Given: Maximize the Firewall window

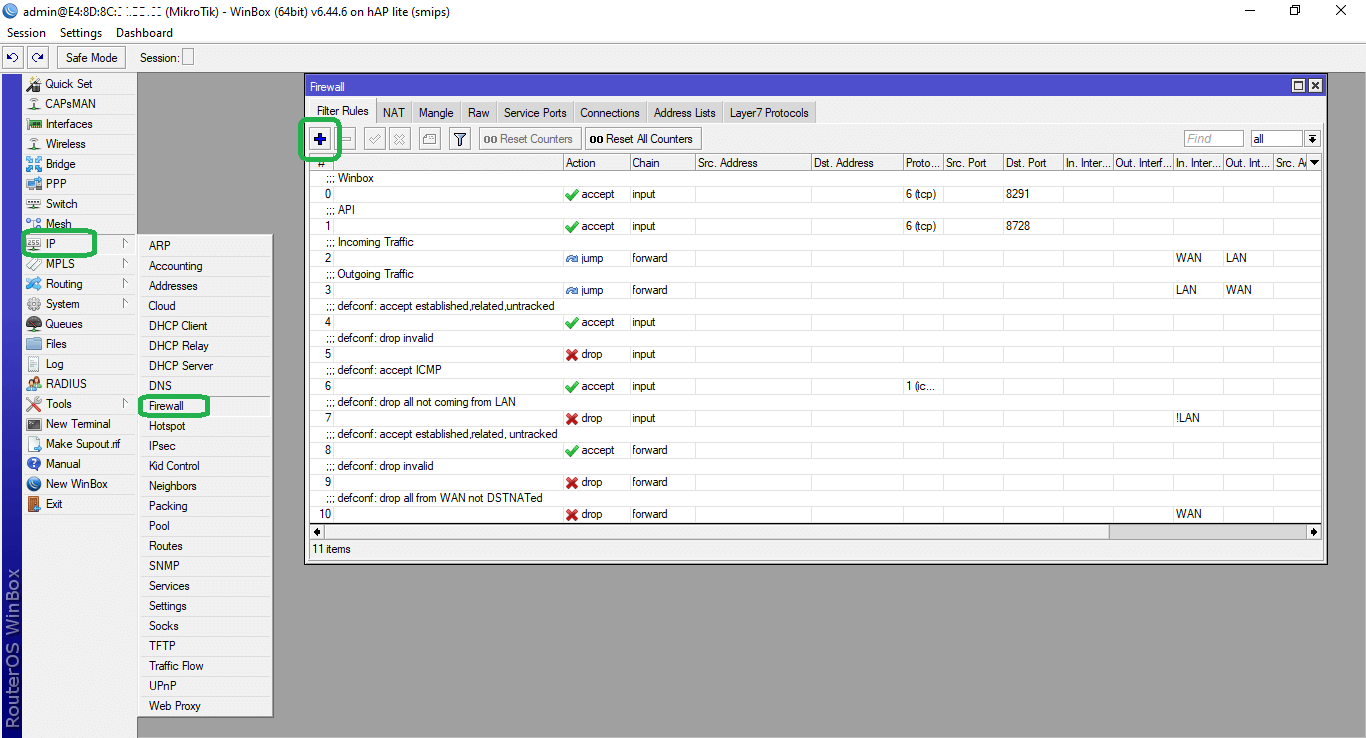Looking at the screenshot, I should coord(1299,86).
